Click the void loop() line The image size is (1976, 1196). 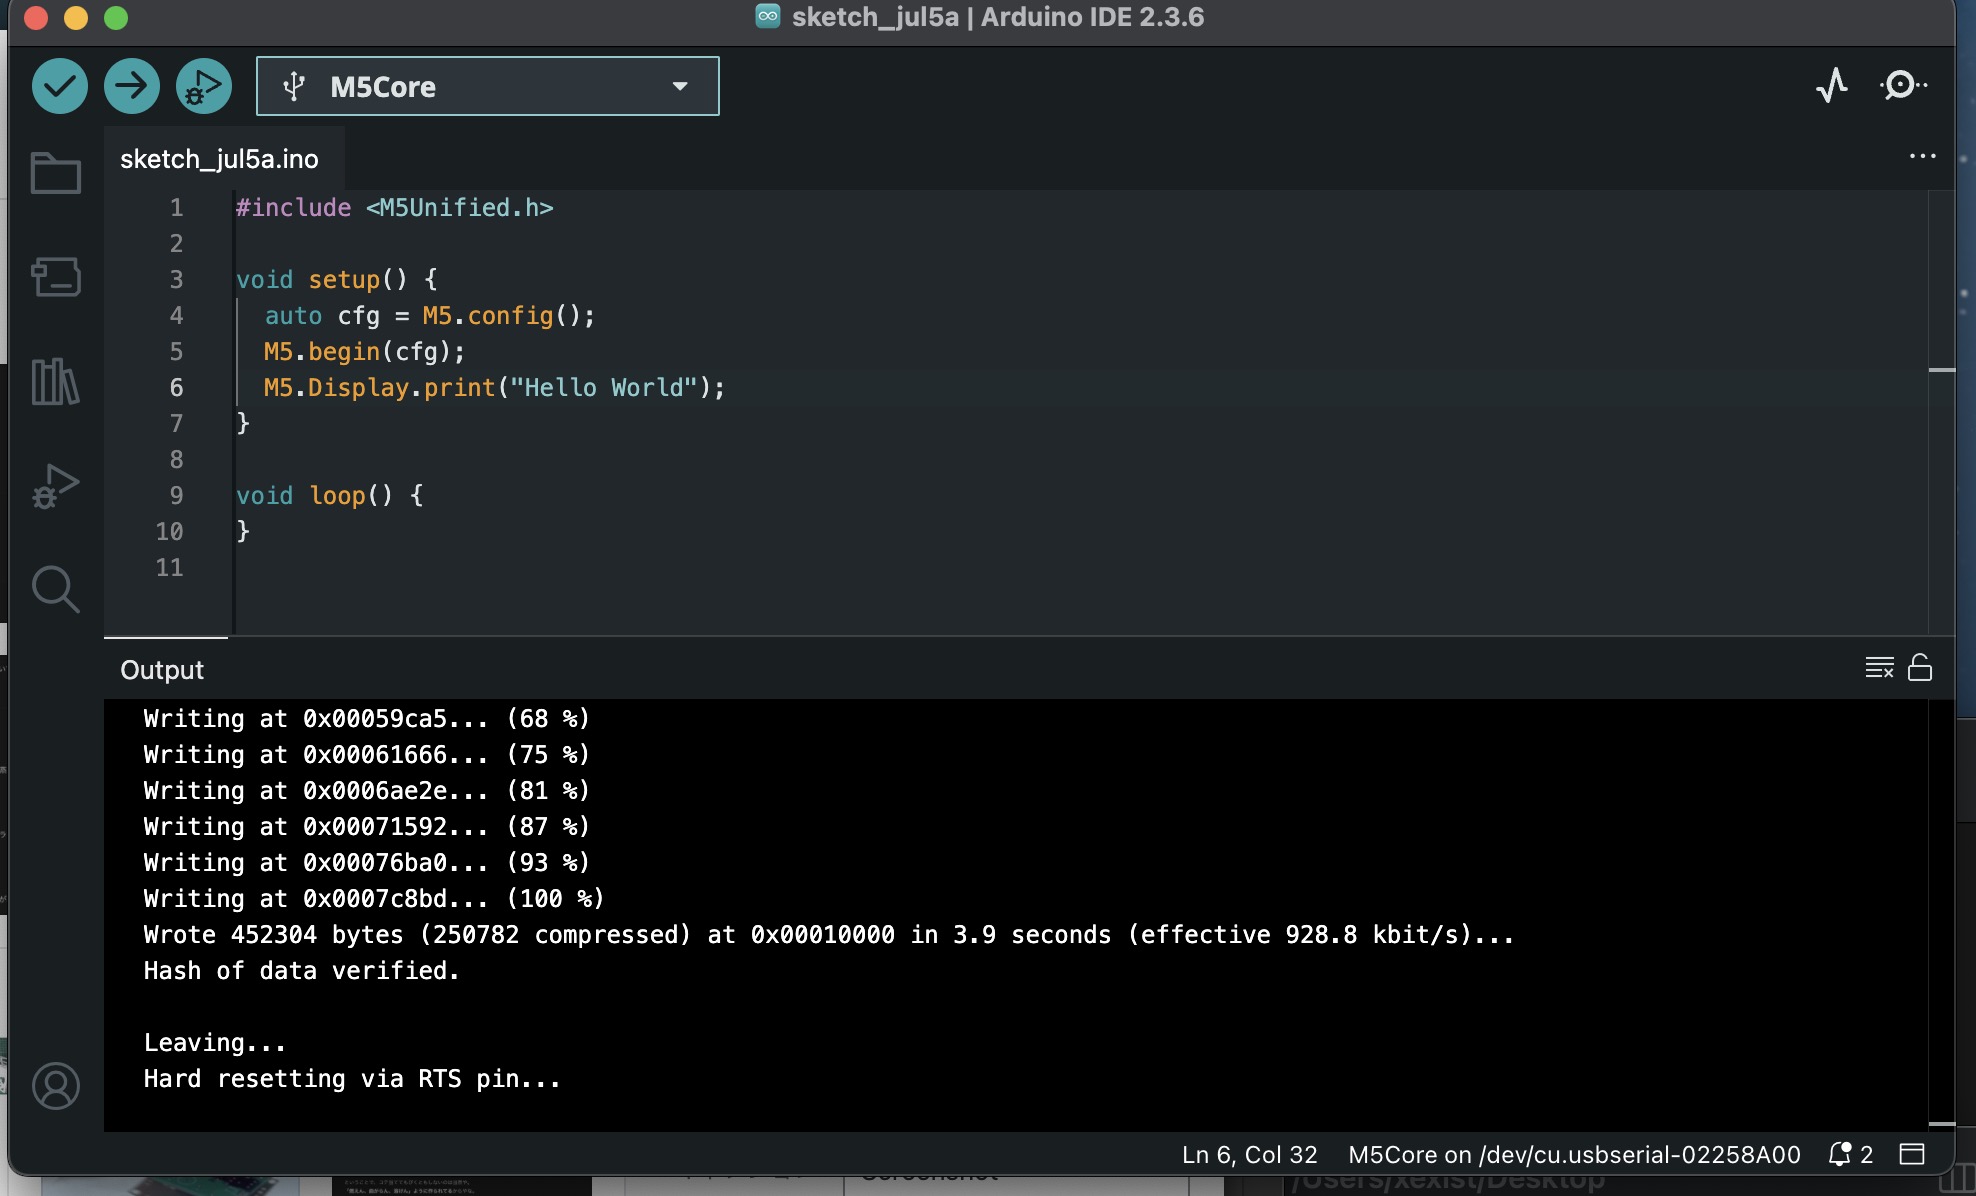click(330, 495)
